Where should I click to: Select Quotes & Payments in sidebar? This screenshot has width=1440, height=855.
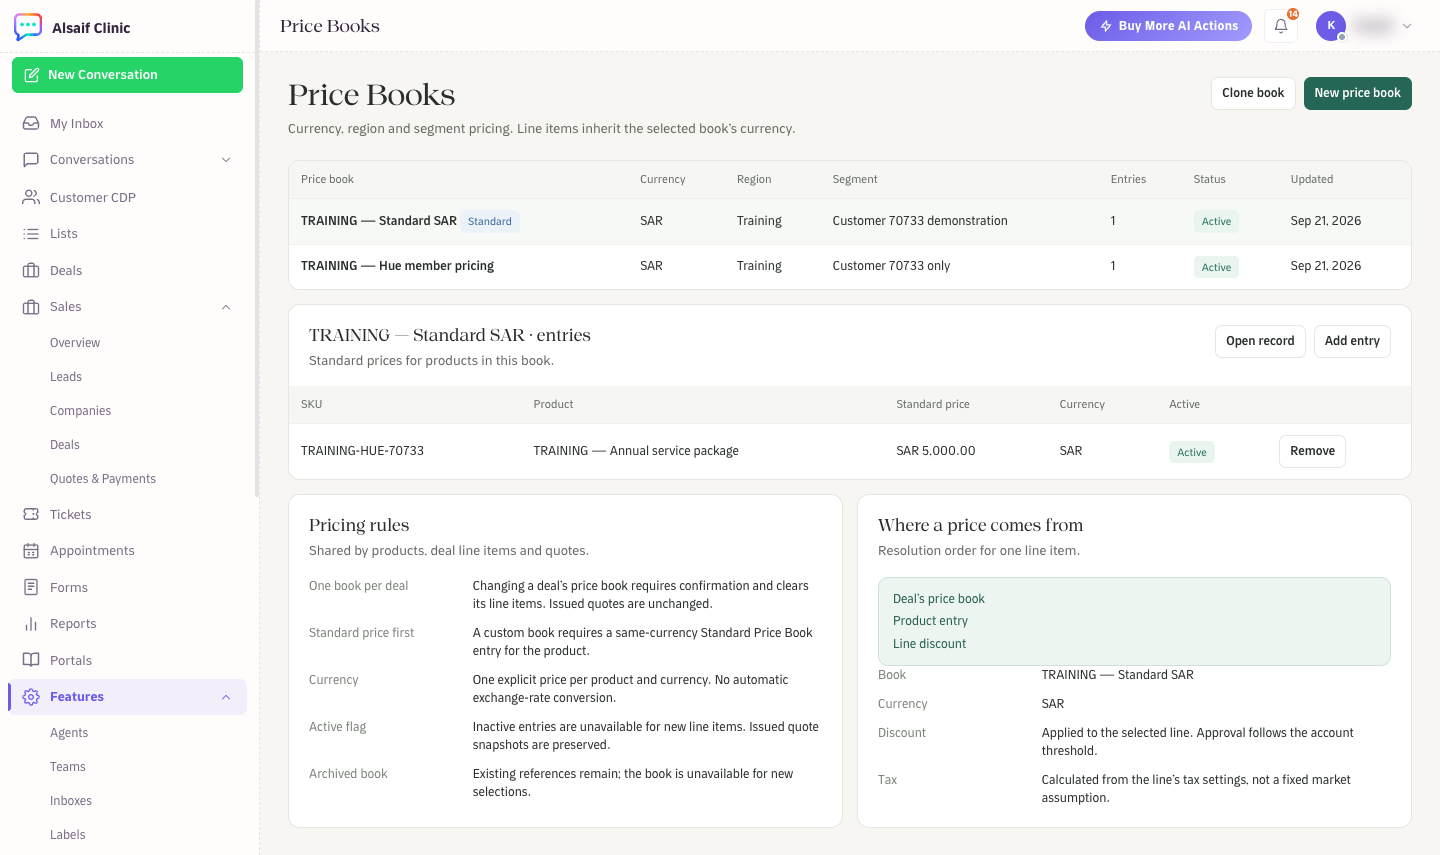pyautogui.click(x=103, y=479)
